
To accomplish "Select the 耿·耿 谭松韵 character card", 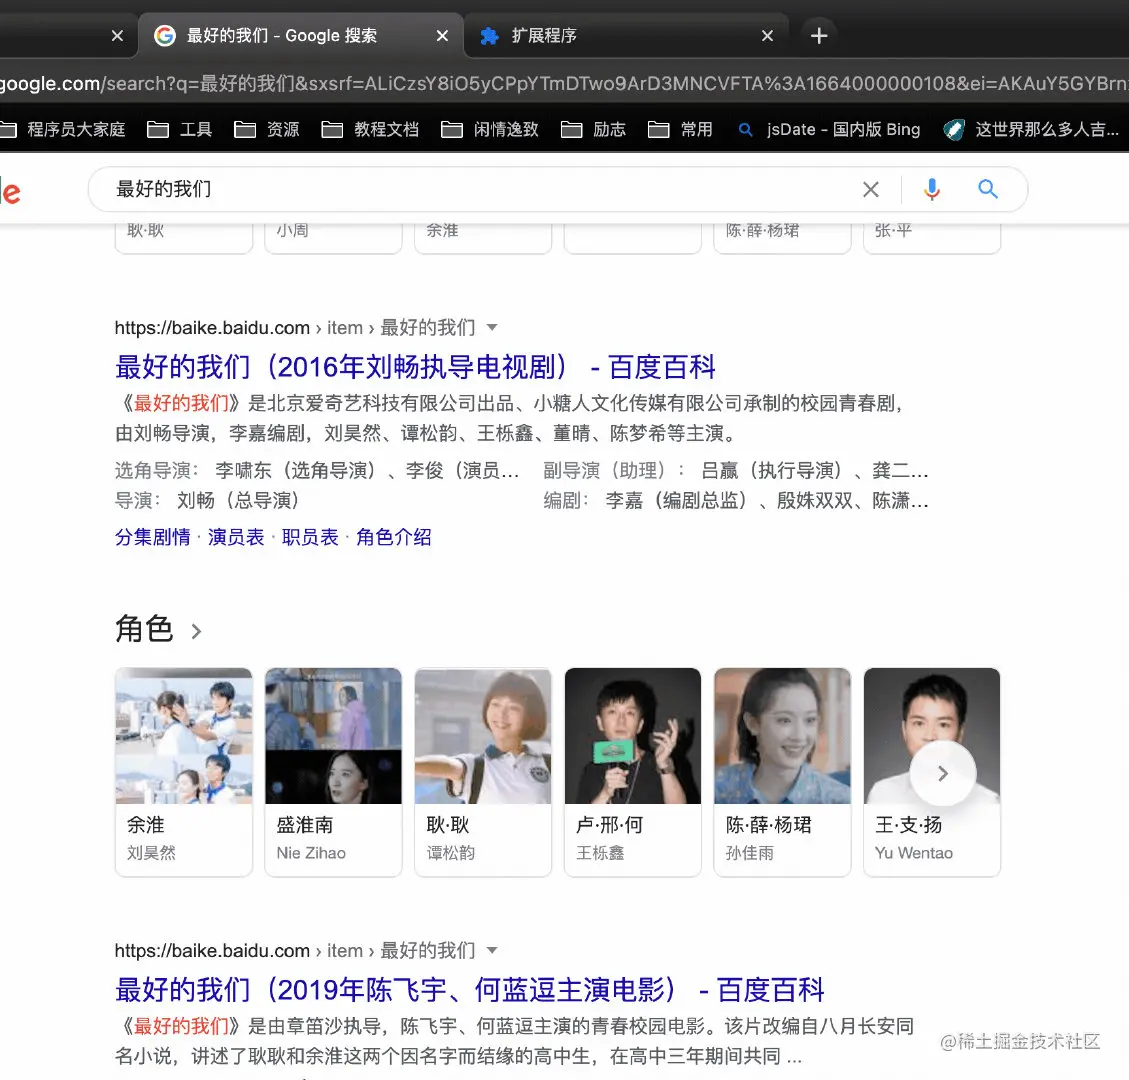I will tap(483, 772).
